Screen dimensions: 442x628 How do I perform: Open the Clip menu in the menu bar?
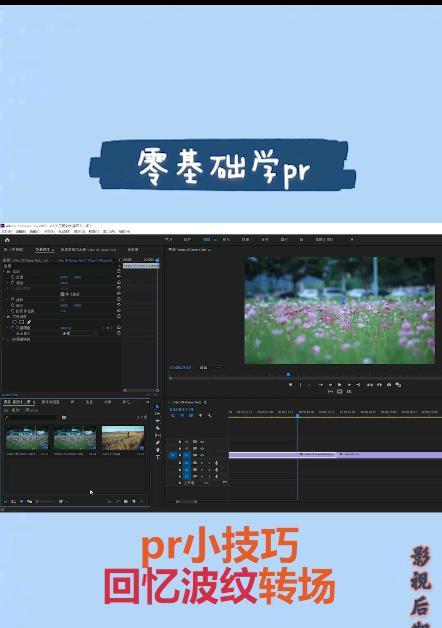point(35,231)
